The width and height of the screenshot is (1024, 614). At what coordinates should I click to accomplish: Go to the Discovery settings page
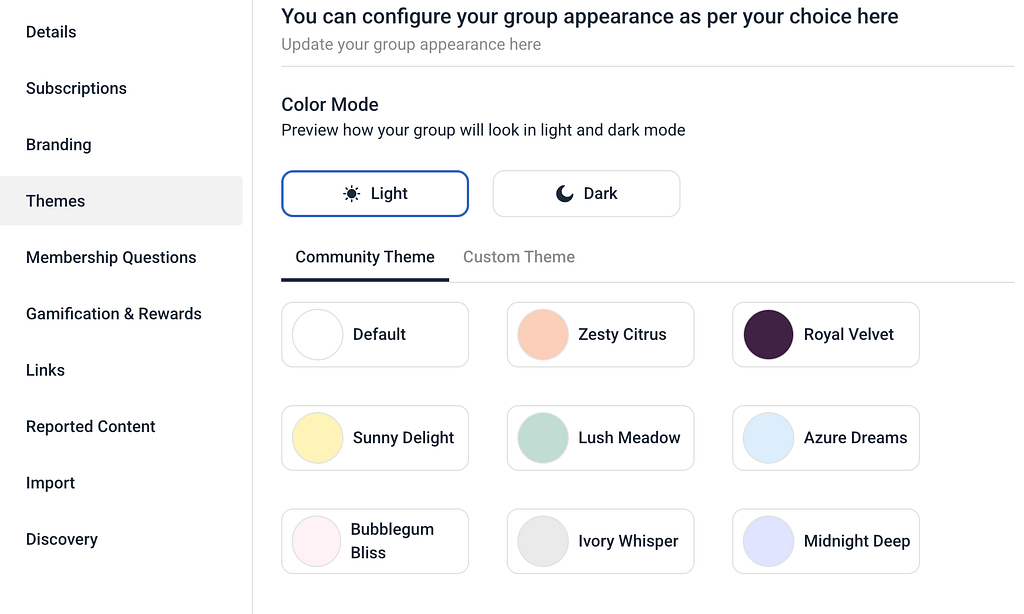click(x=62, y=540)
